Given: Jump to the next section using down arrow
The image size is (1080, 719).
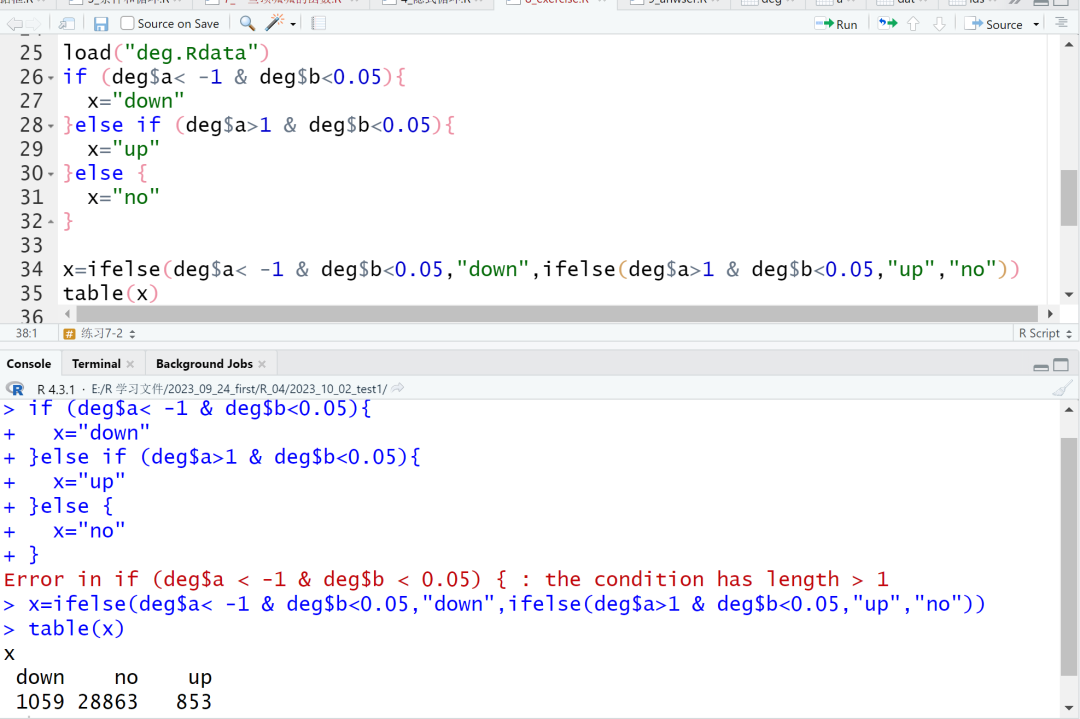Looking at the screenshot, I should [939, 24].
